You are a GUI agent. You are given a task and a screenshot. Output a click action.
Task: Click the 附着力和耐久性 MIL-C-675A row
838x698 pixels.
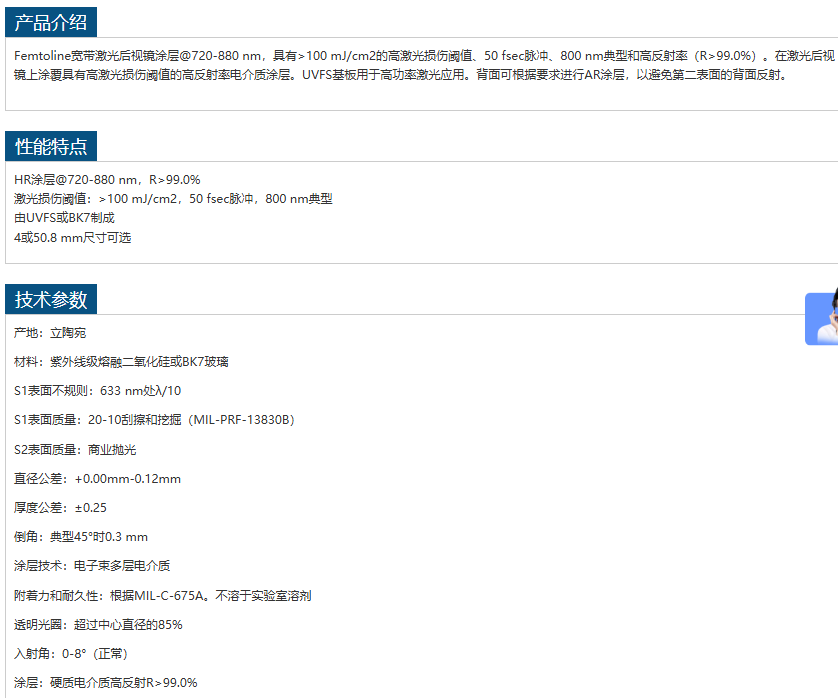pos(162,596)
